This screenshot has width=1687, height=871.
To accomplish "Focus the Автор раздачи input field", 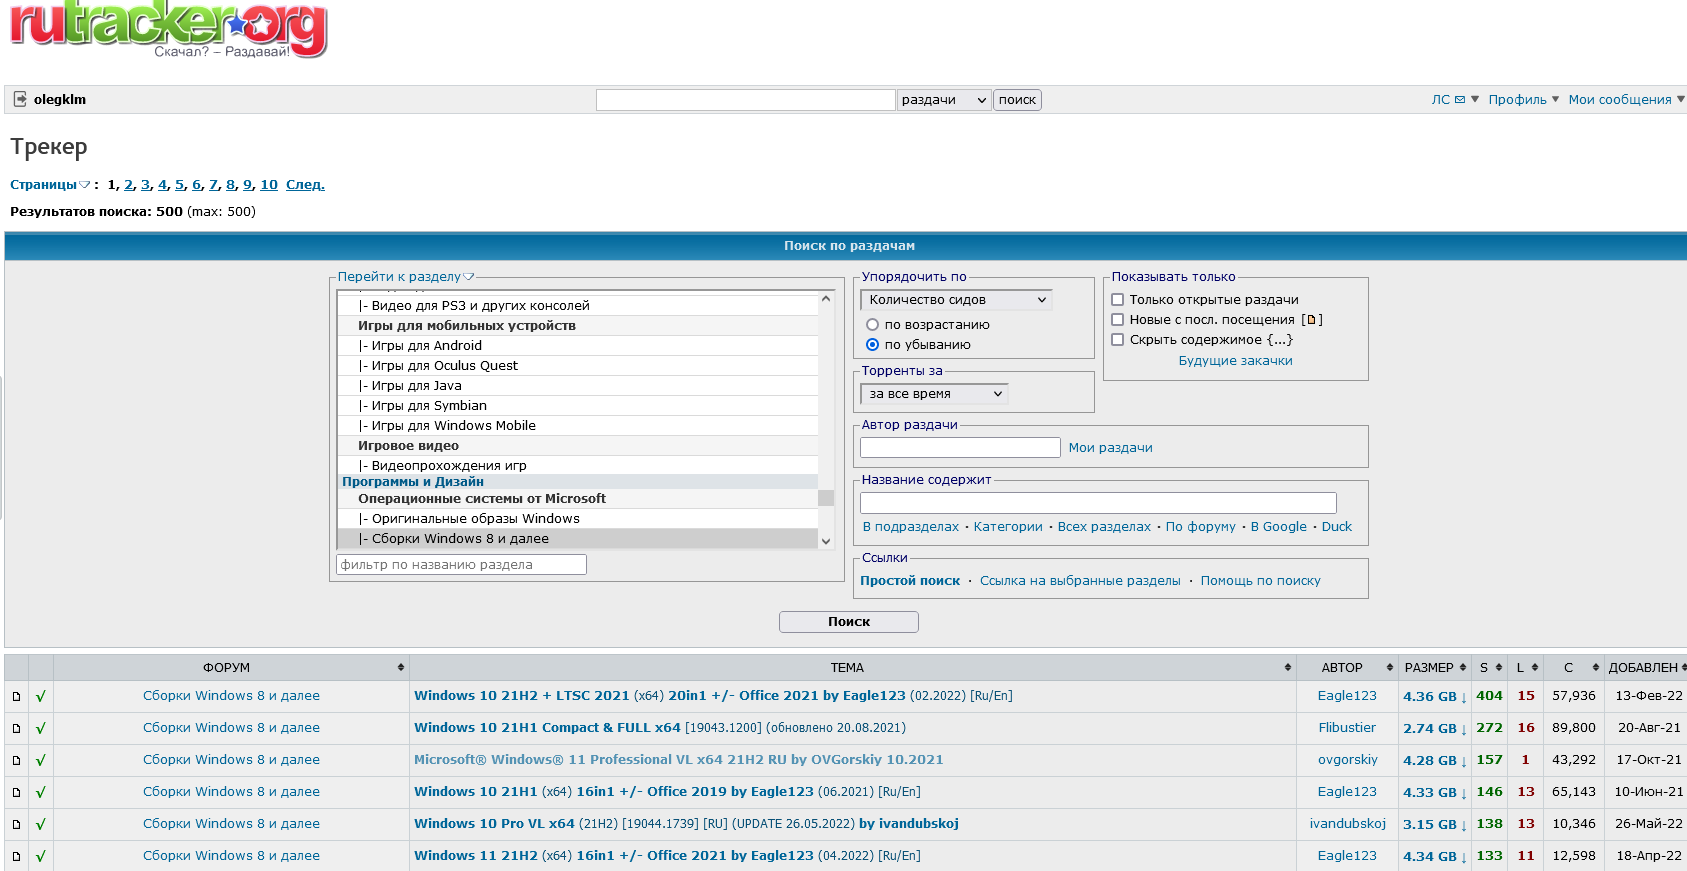I will click(960, 448).
